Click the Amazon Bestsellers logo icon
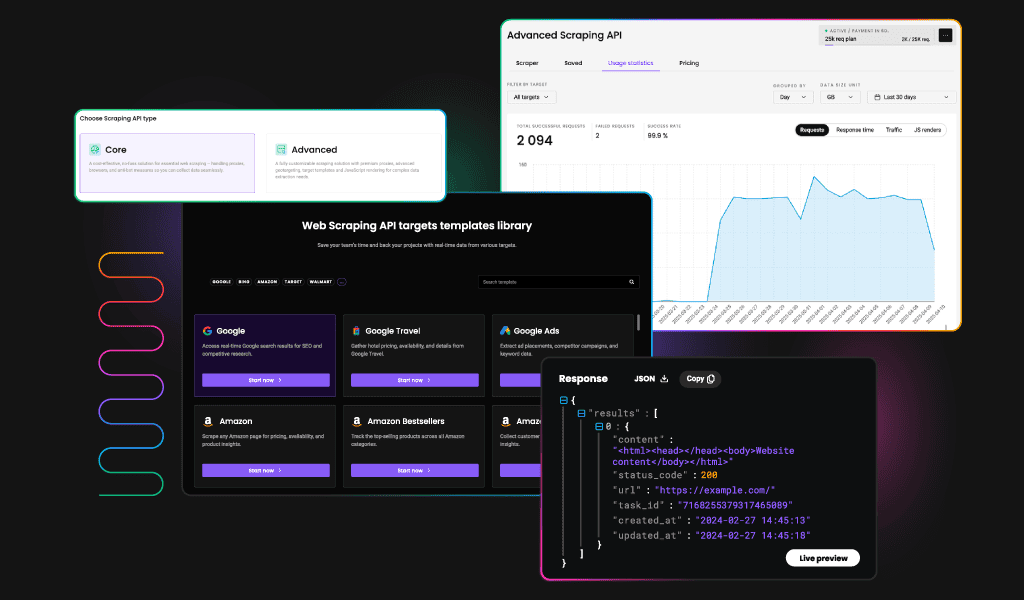1024x600 pixels. click(356, 422)
